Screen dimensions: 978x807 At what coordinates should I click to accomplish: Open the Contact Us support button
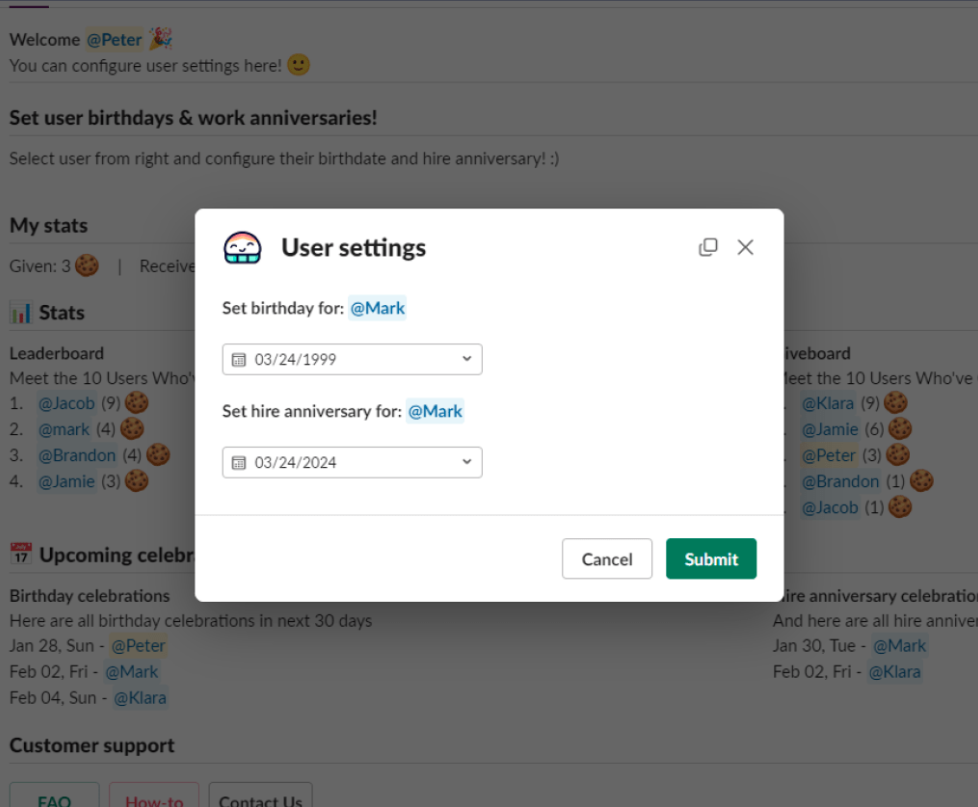261,795
